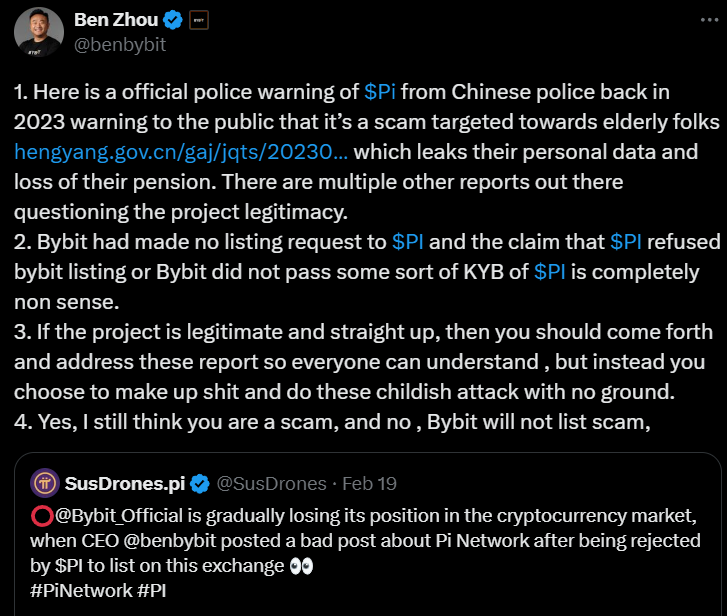Click the Feb 19 timestamp on the quoted post
The height and width of the screenshot is (616, 727).
click(x=369, y=484)
